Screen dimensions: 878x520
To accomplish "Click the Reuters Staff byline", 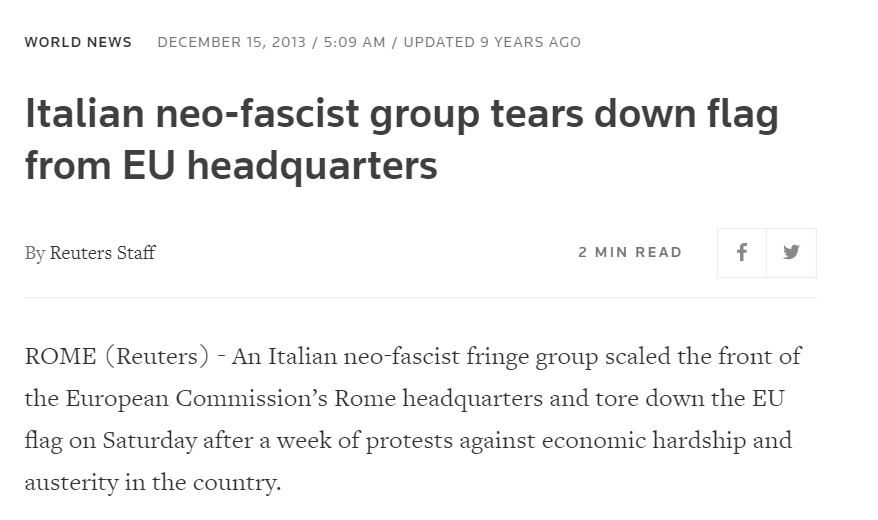I will (102, 252).
